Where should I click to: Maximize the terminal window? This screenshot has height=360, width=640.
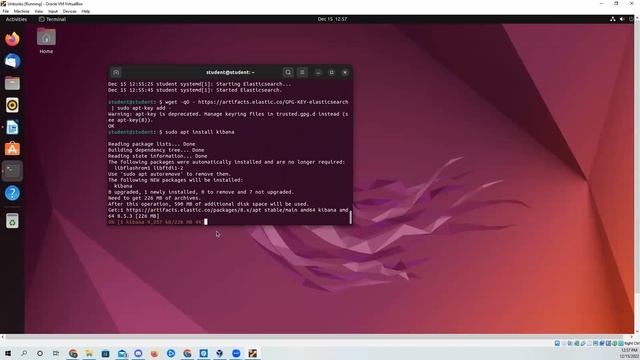pyautogui.click(x=331, y=72)
